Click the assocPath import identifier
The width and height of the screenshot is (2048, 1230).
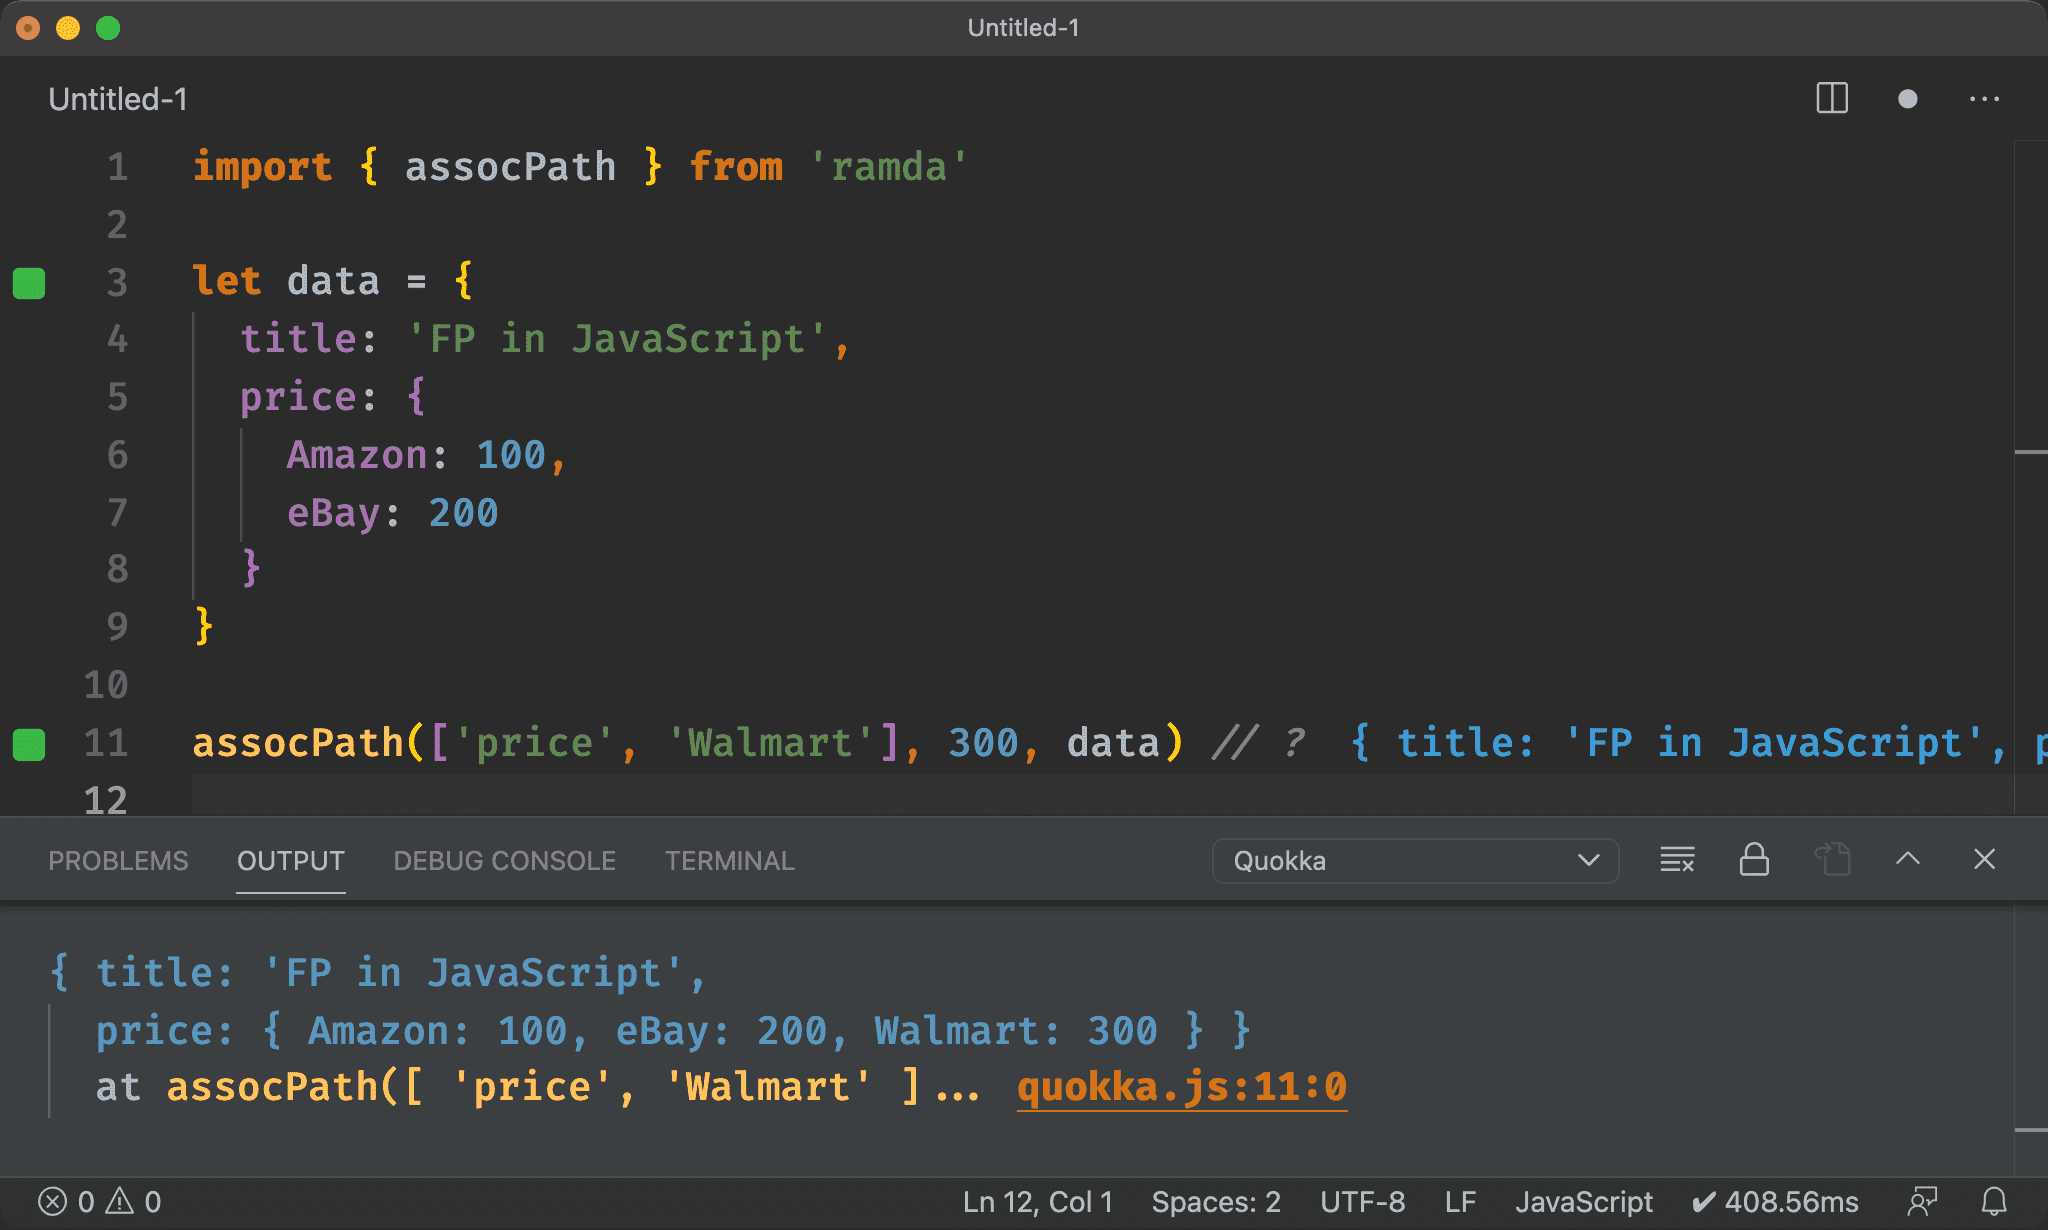510,167
